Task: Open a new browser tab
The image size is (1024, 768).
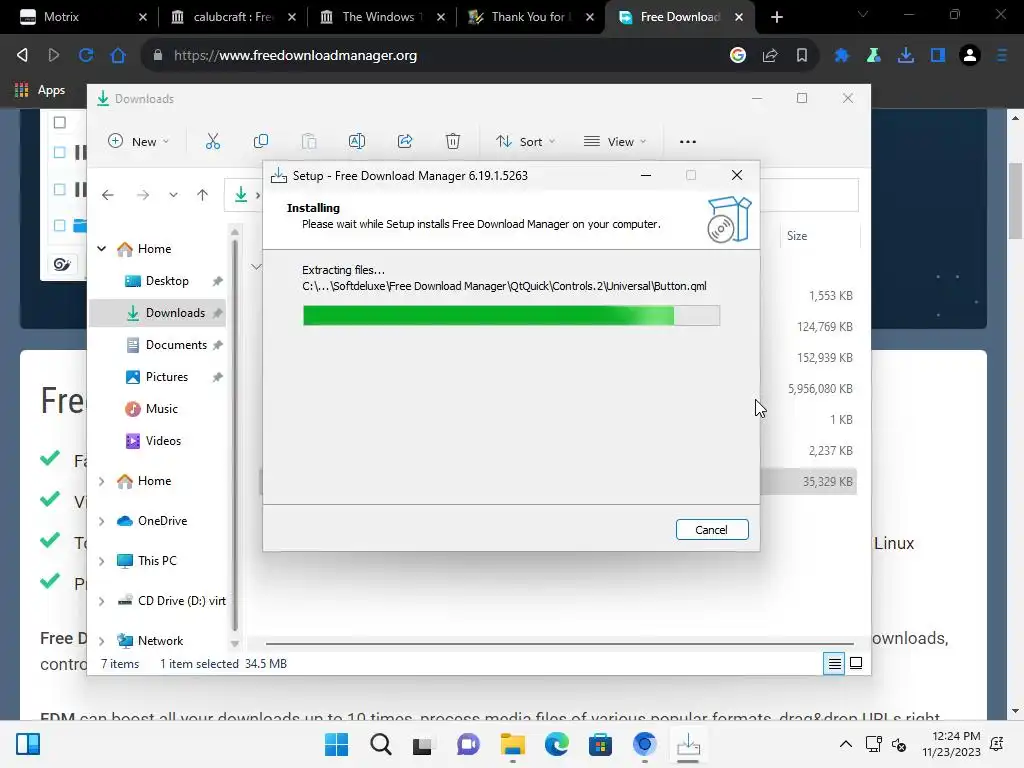Action: [x=776, y=17]
